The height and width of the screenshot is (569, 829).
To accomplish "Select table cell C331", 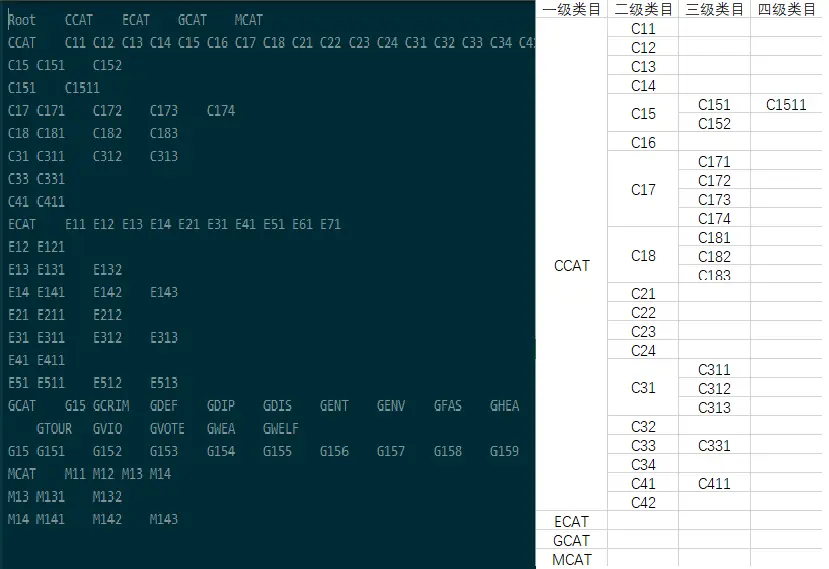I will coord(714,445).
